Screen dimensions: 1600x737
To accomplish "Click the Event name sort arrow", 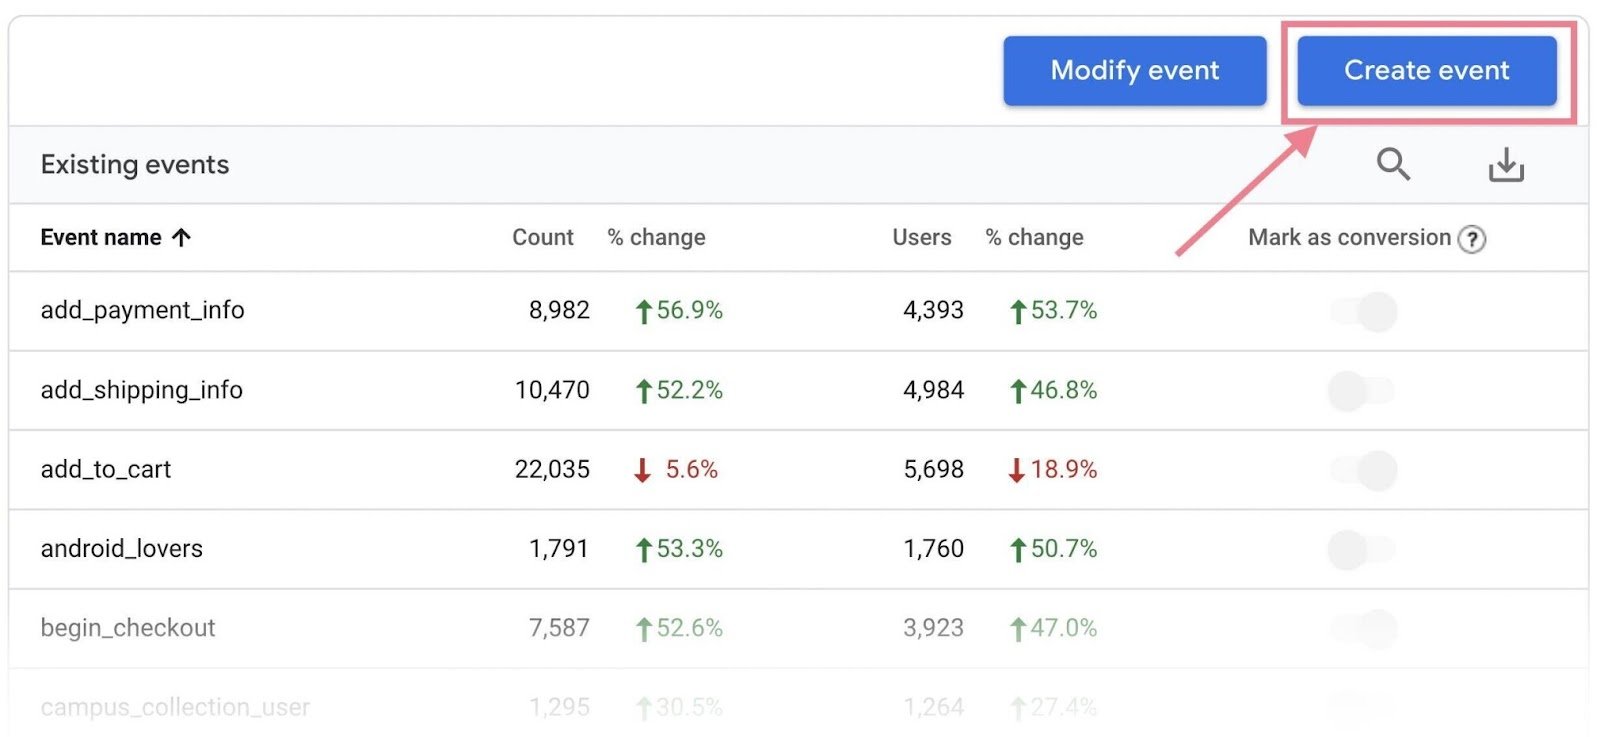I will click(x=181, y=238).
